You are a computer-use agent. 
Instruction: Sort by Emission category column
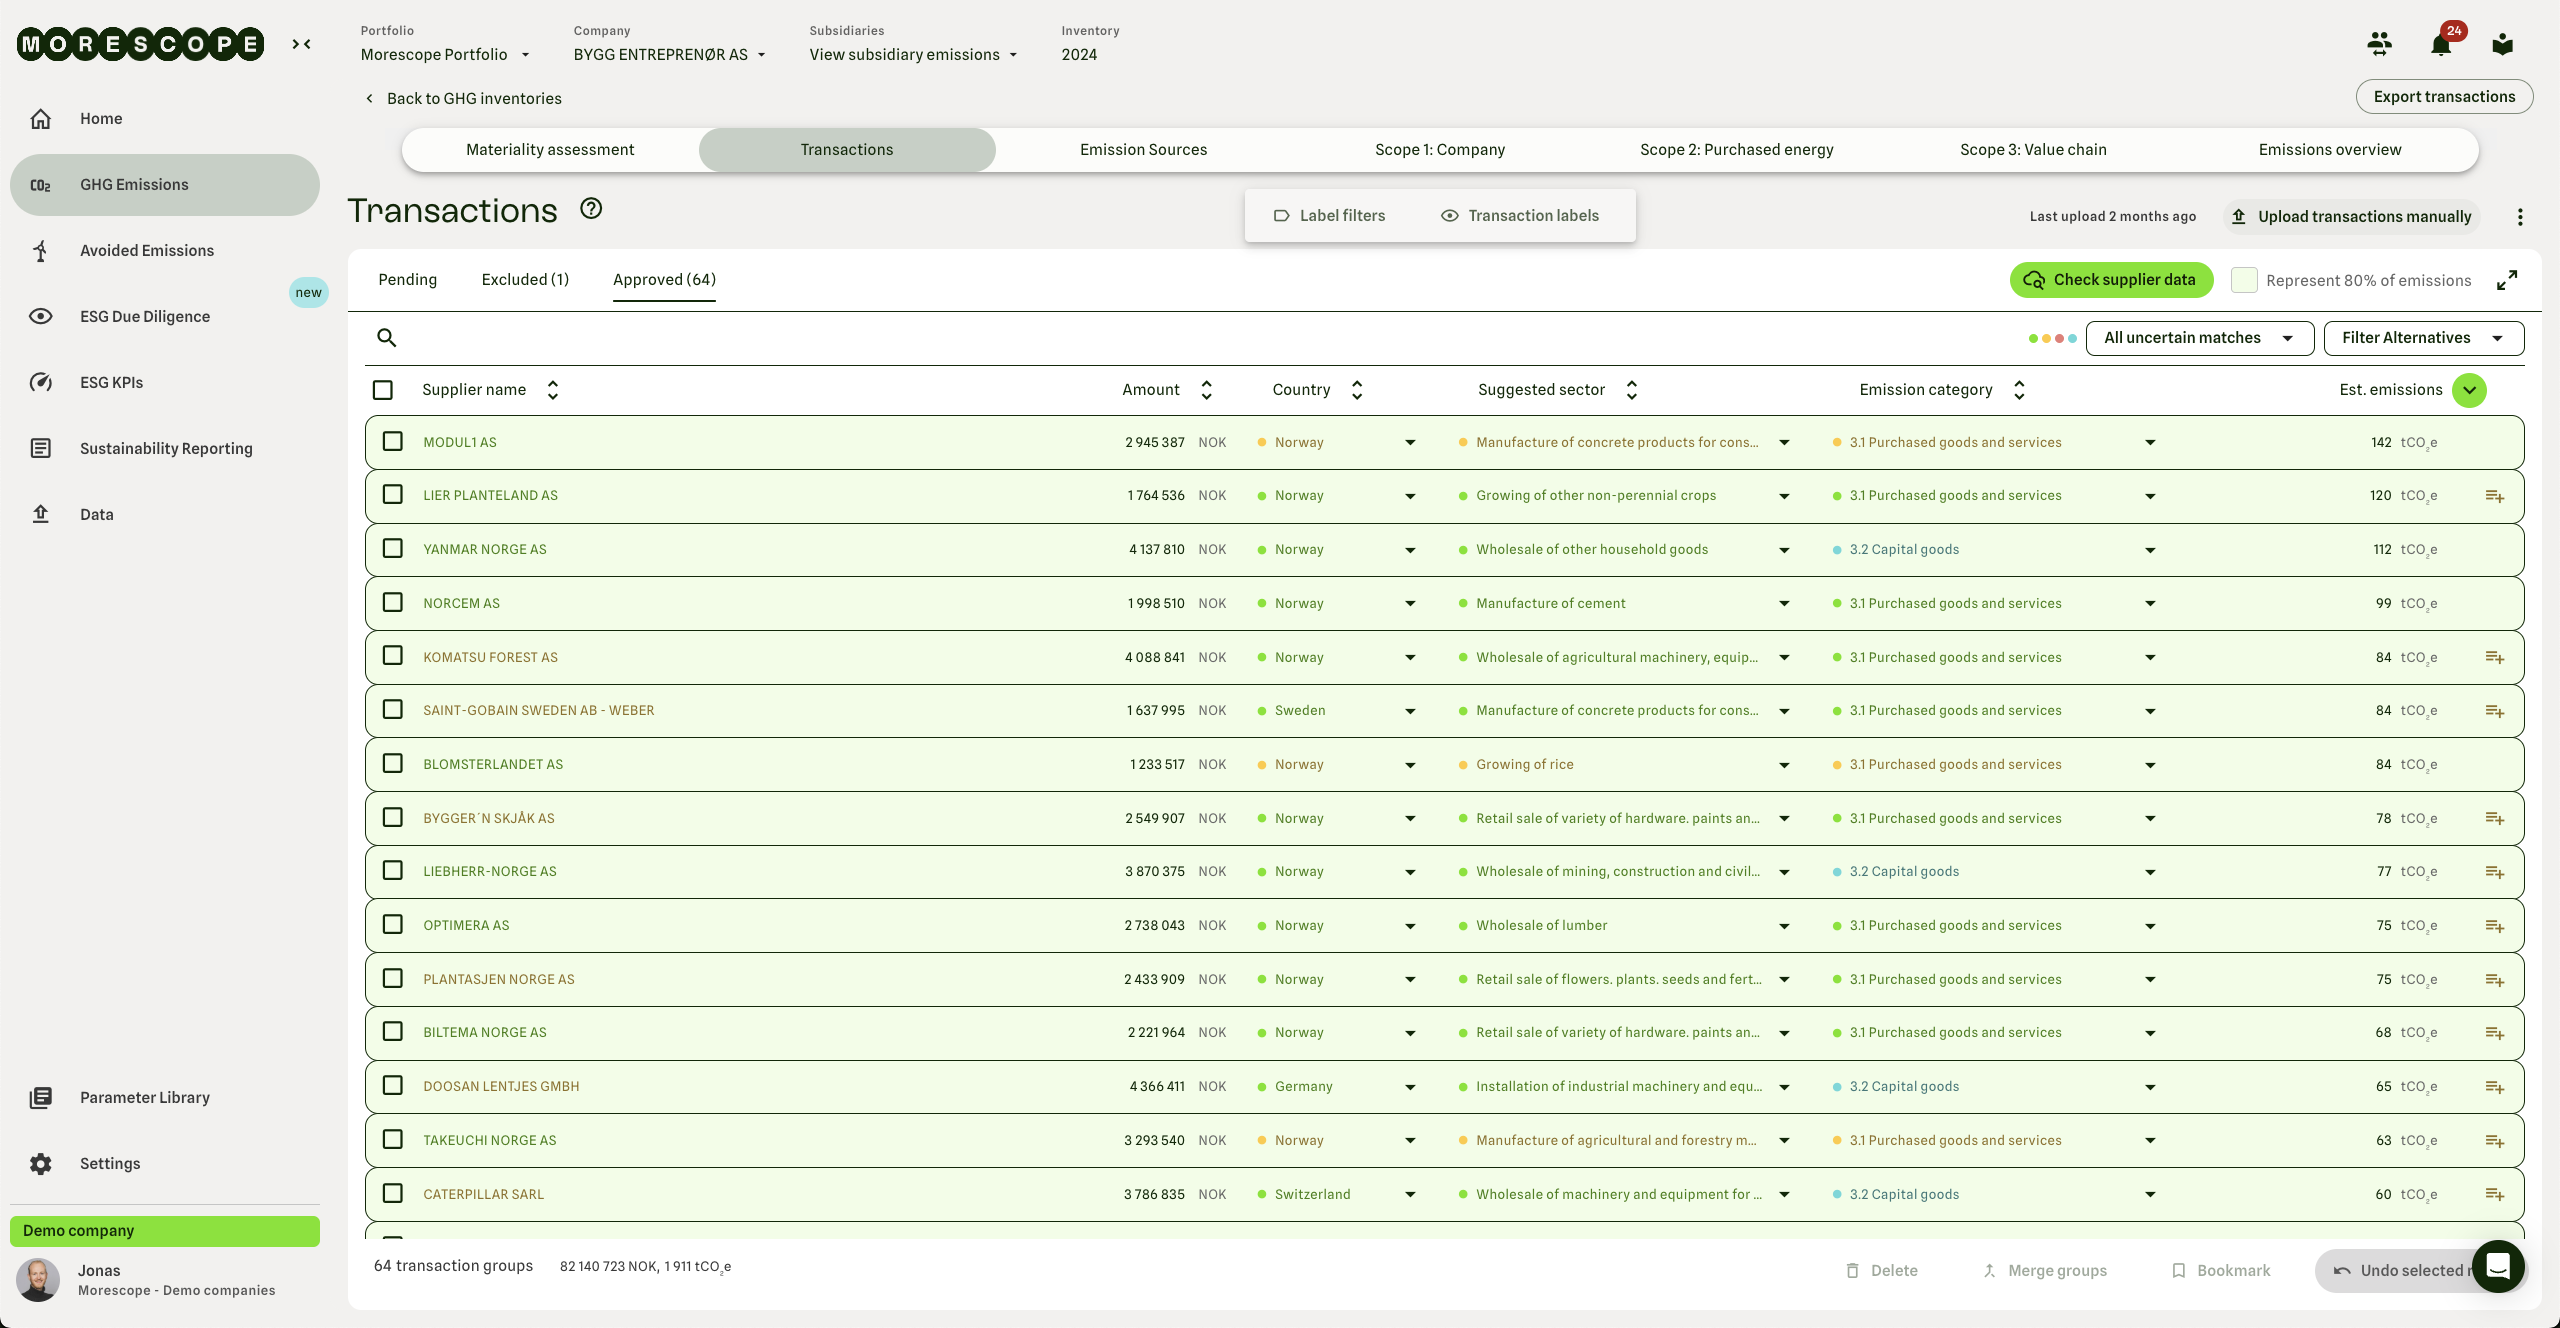click(x=2019, y=390)
